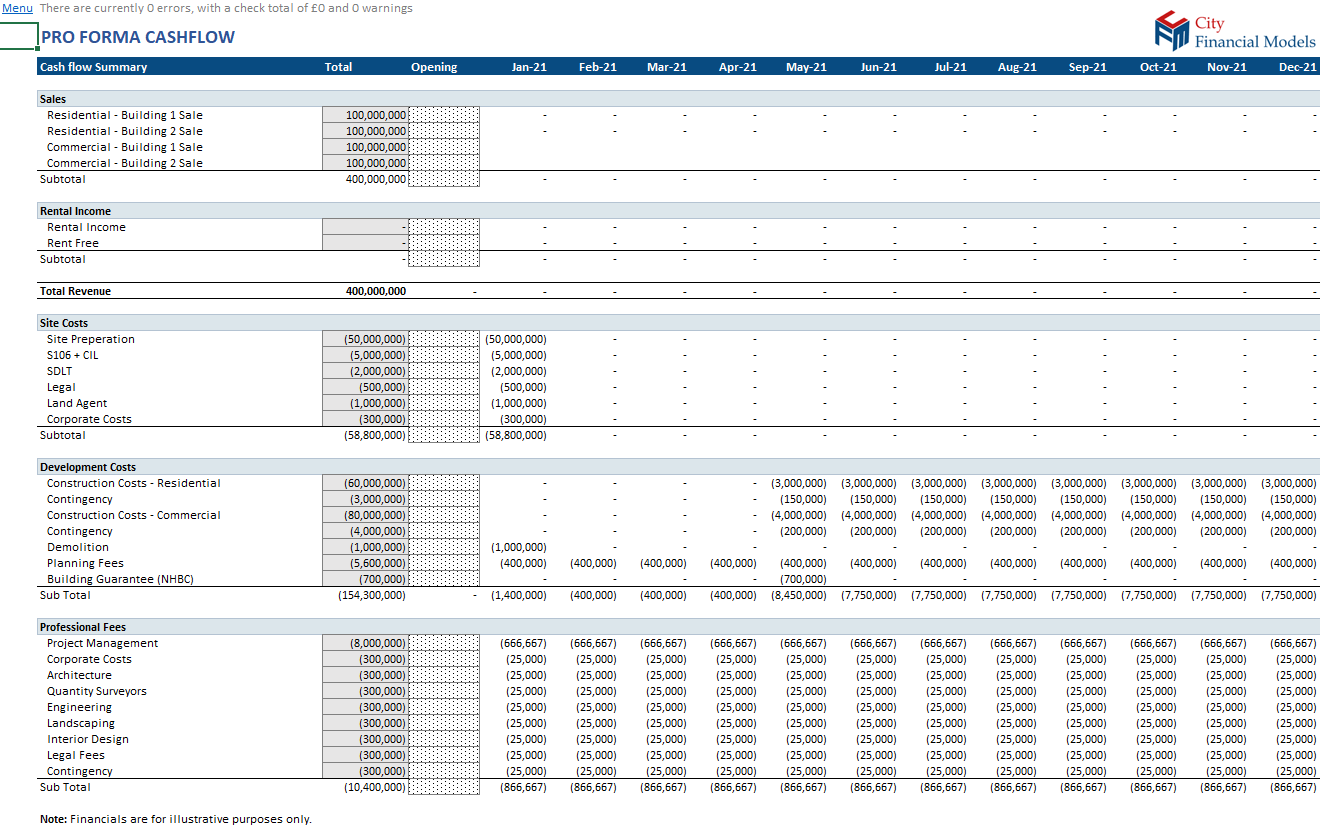Viewport: 1328px width, 829px height.
Task: Select the Rent Free row label
Action: click(73, 243)
